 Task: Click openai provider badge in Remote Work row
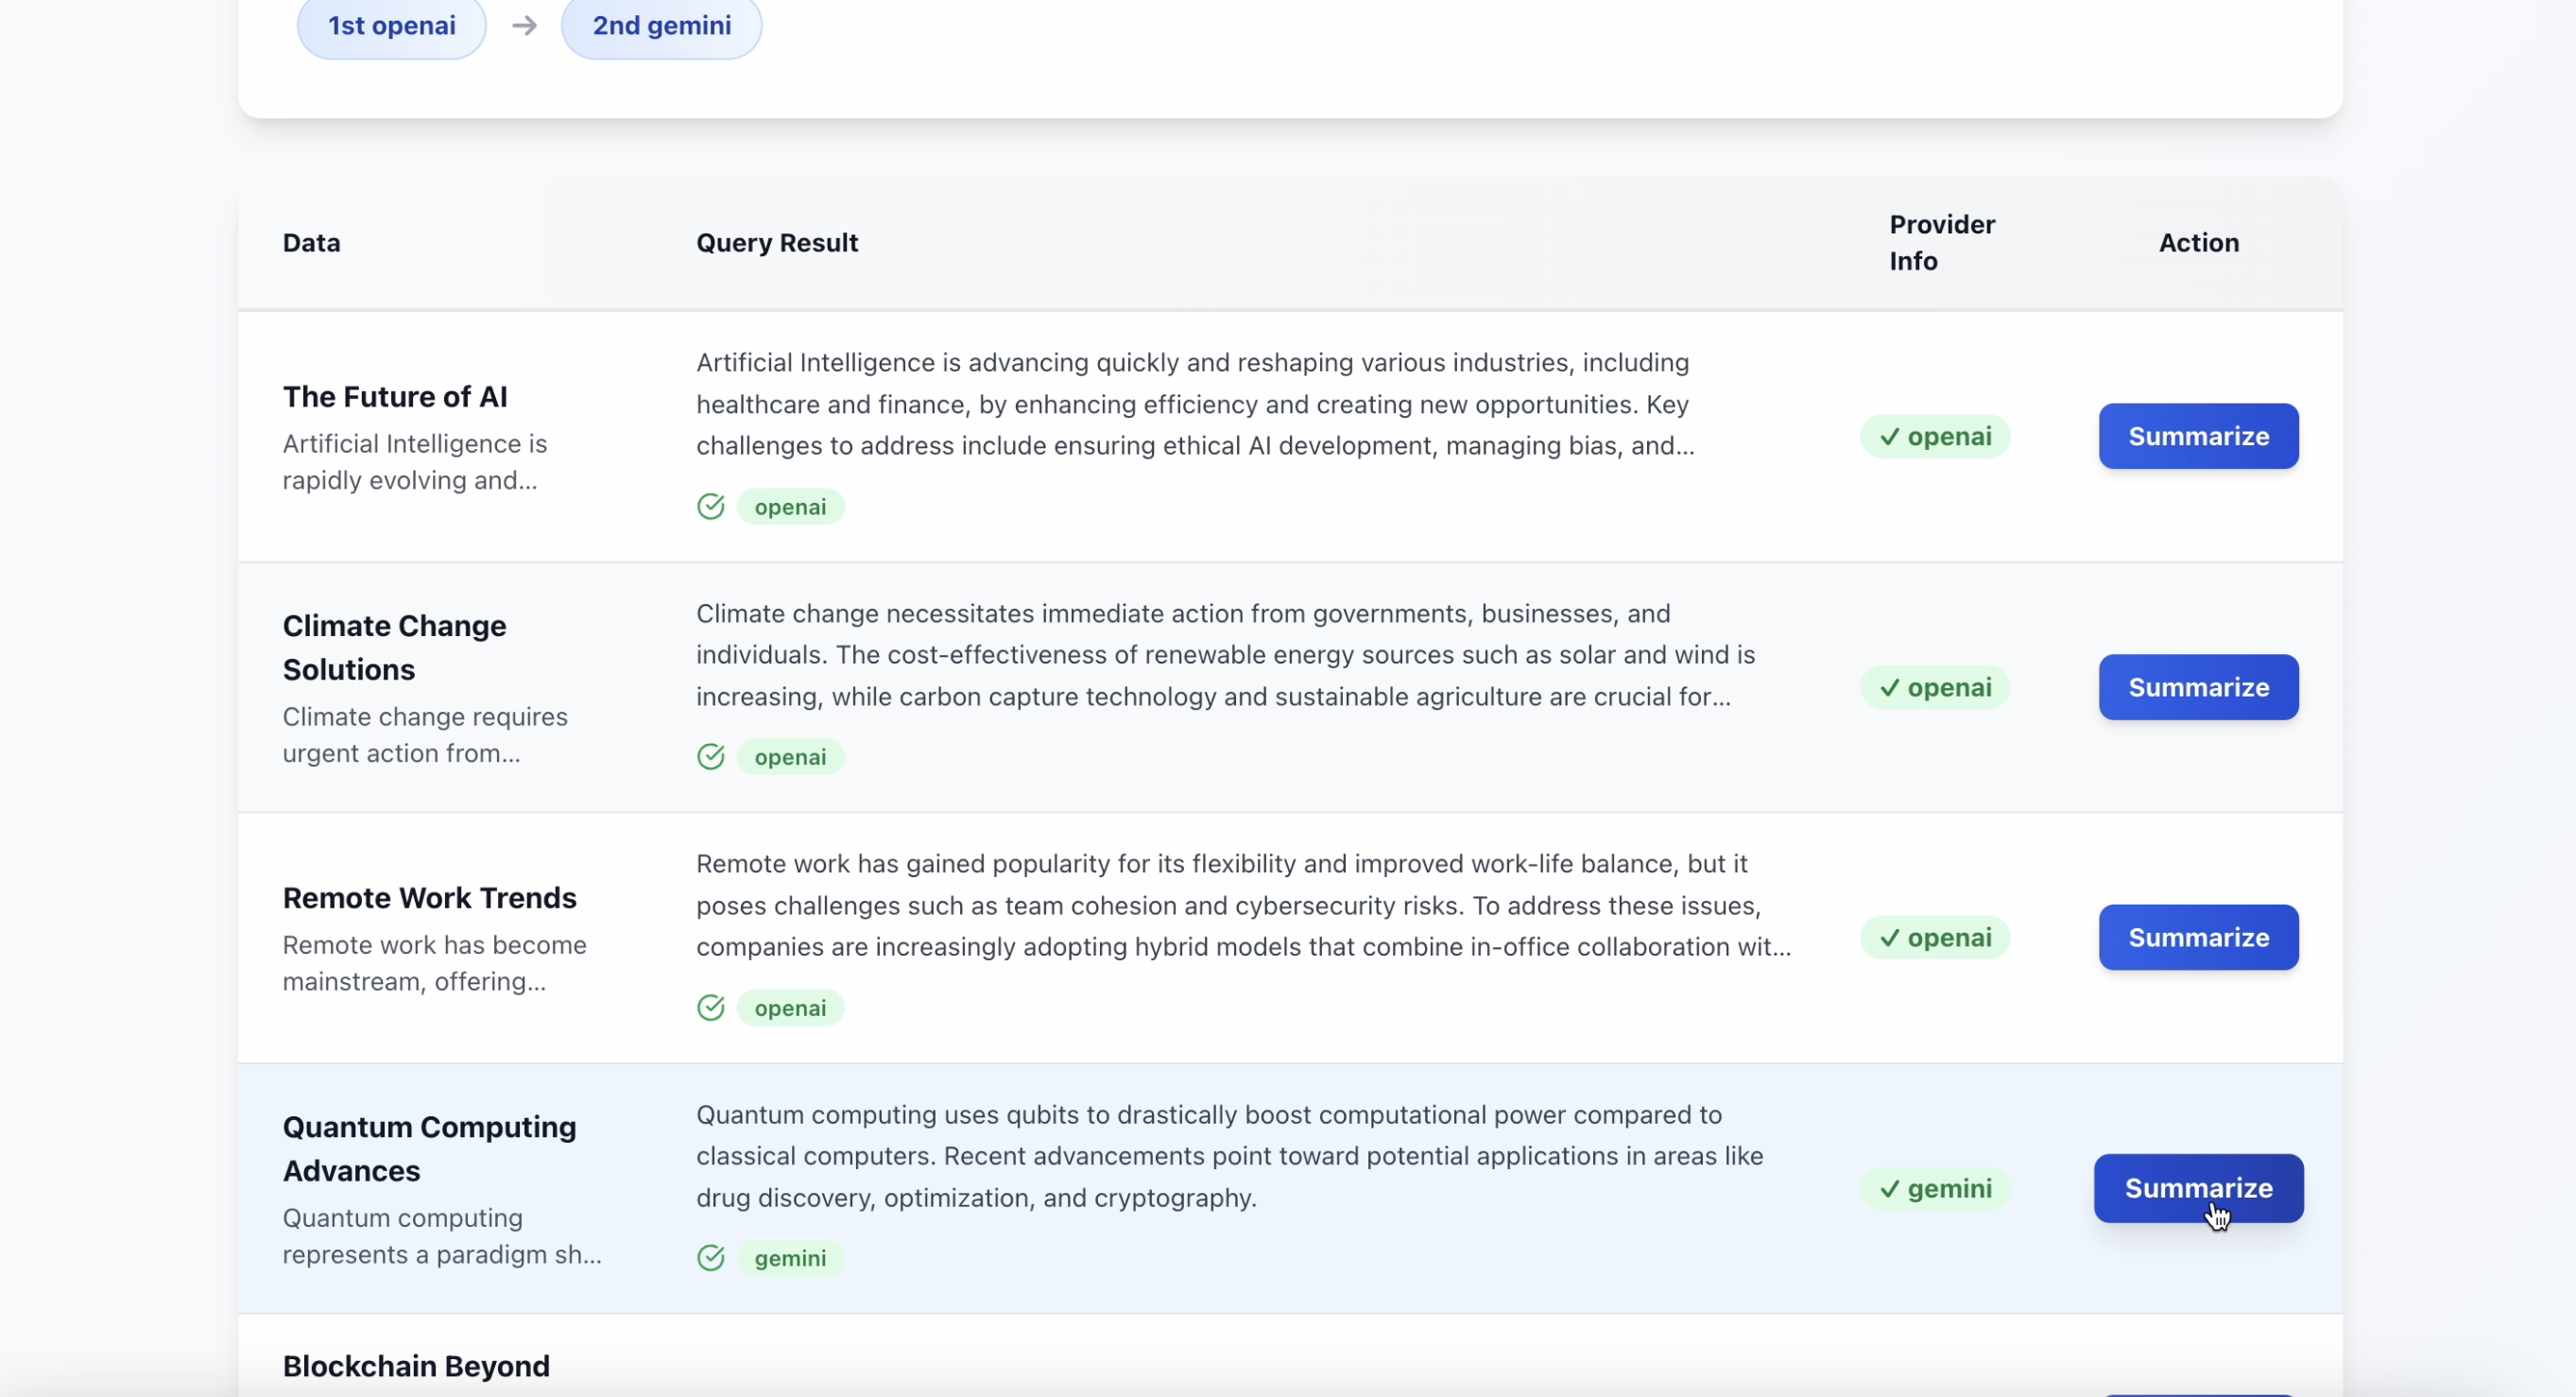pos(1934,938)
